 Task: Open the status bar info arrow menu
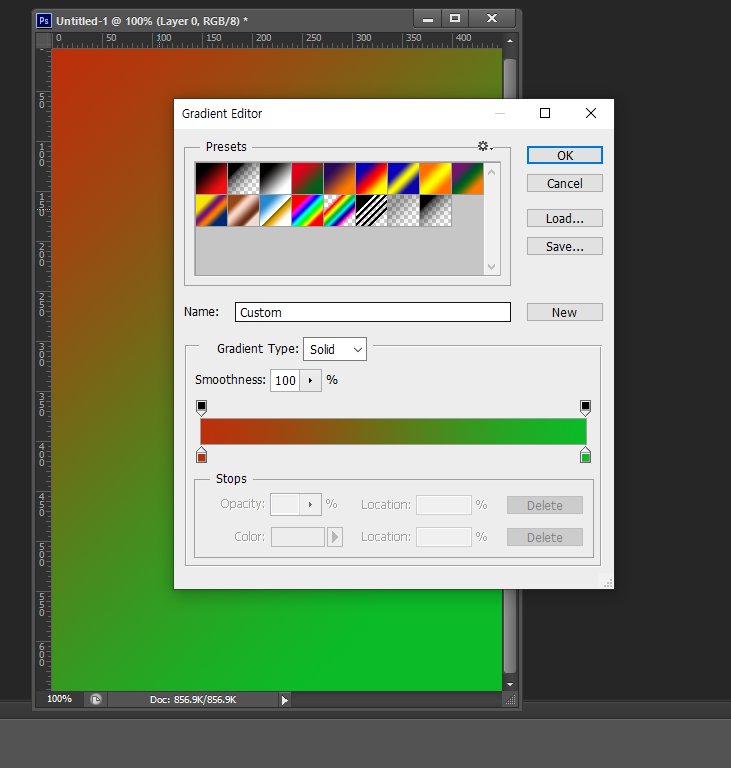coord(285,700)
